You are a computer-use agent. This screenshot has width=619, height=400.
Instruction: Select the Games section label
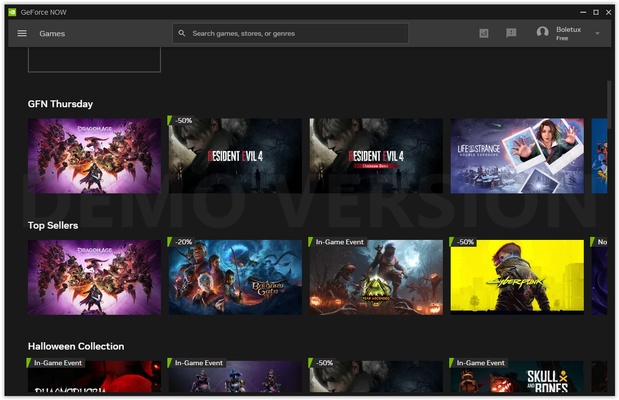52,34
